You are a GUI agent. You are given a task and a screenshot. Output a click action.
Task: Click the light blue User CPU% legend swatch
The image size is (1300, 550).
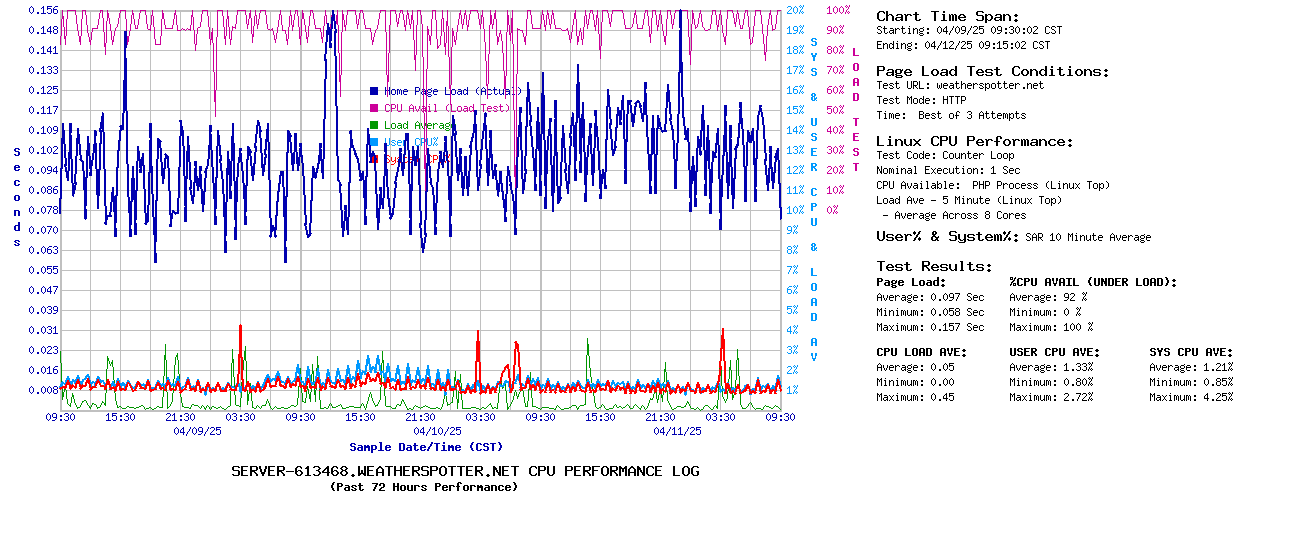pos(374,142)
